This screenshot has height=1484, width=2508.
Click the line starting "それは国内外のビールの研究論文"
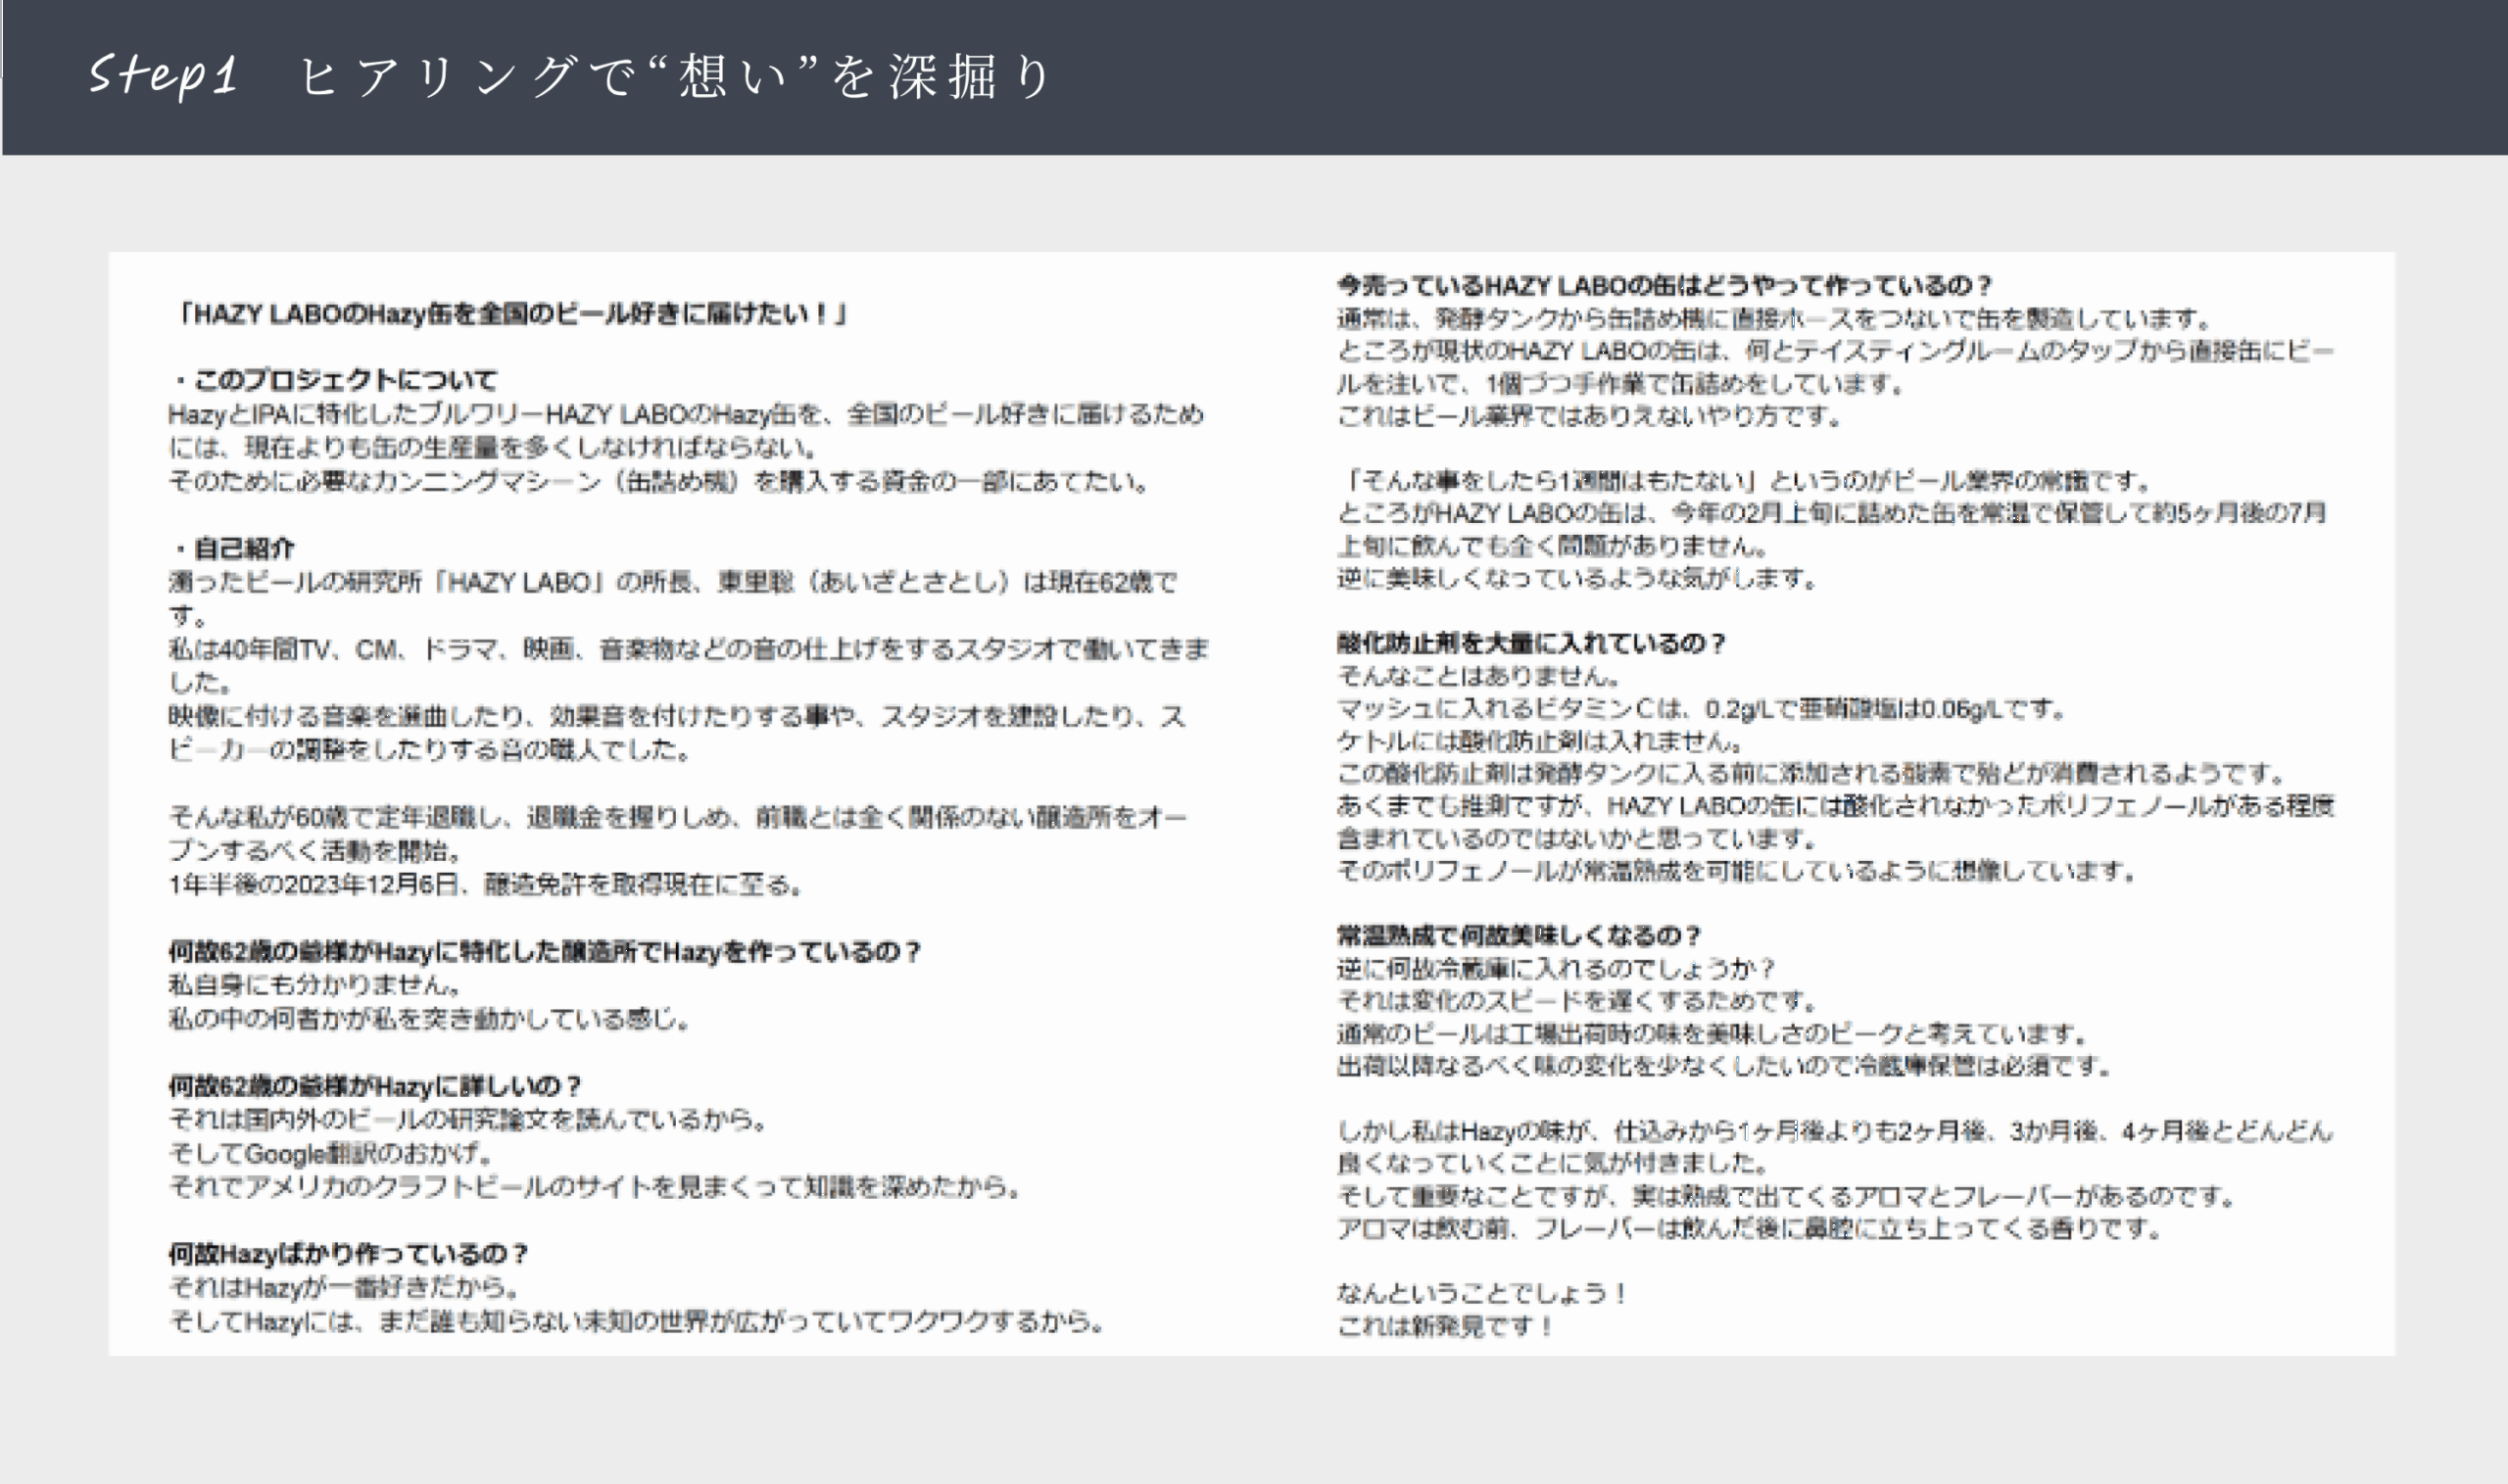coord(469,1119)
